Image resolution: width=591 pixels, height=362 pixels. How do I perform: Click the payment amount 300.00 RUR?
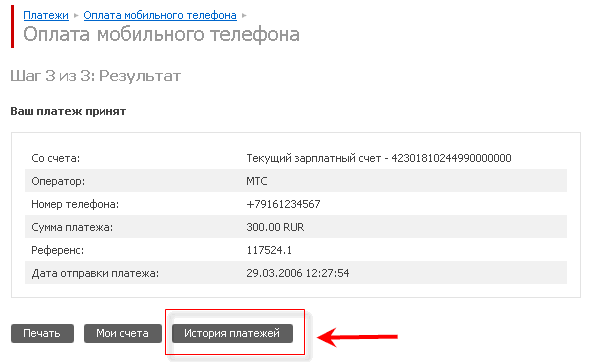[275, 227]
